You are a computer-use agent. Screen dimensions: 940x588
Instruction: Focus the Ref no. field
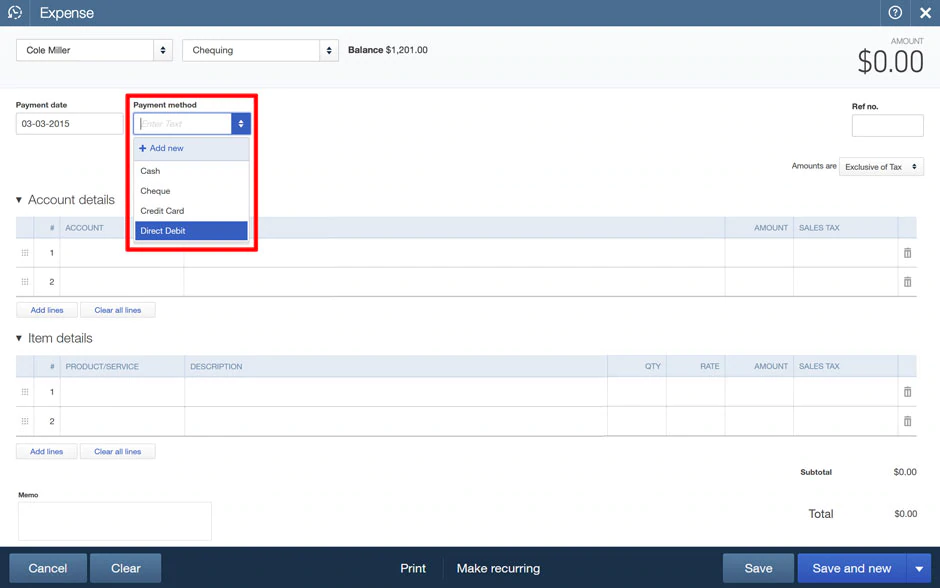887,125
